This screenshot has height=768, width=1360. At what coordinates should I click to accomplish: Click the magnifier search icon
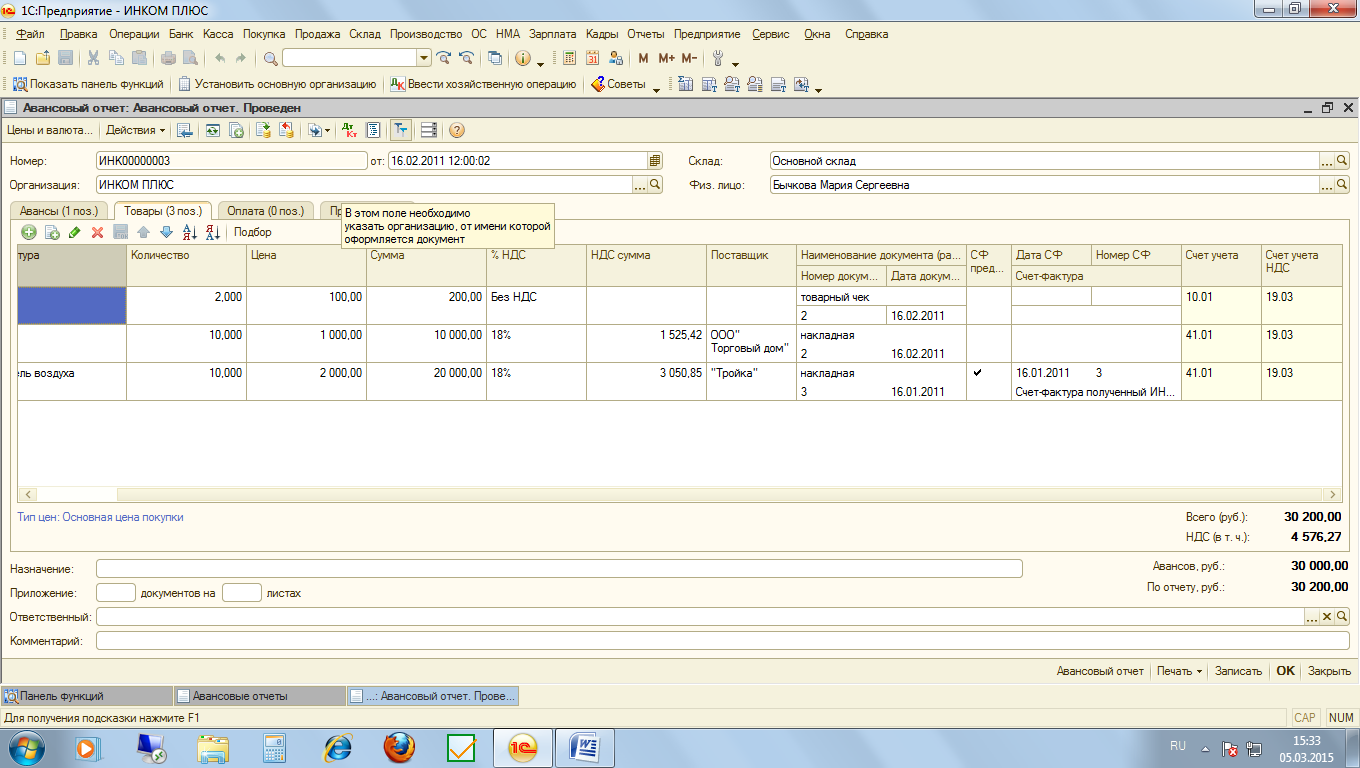tap(270, 58)
